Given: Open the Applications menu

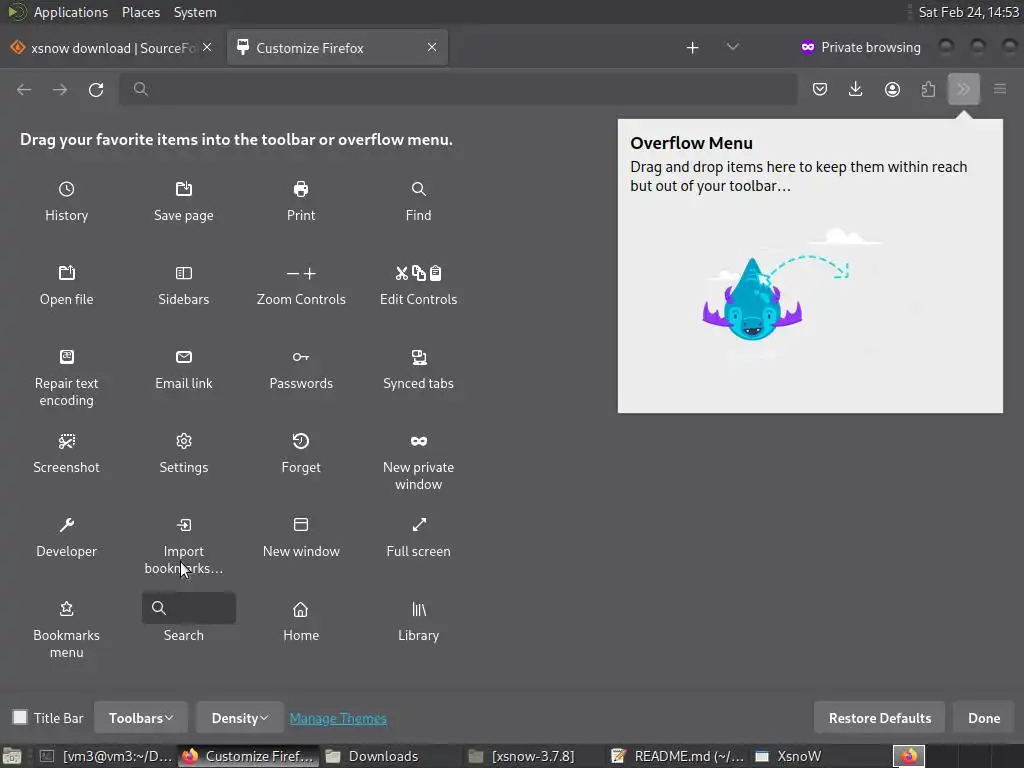Looking at the screenshot, I should click(x=71, y=12).
